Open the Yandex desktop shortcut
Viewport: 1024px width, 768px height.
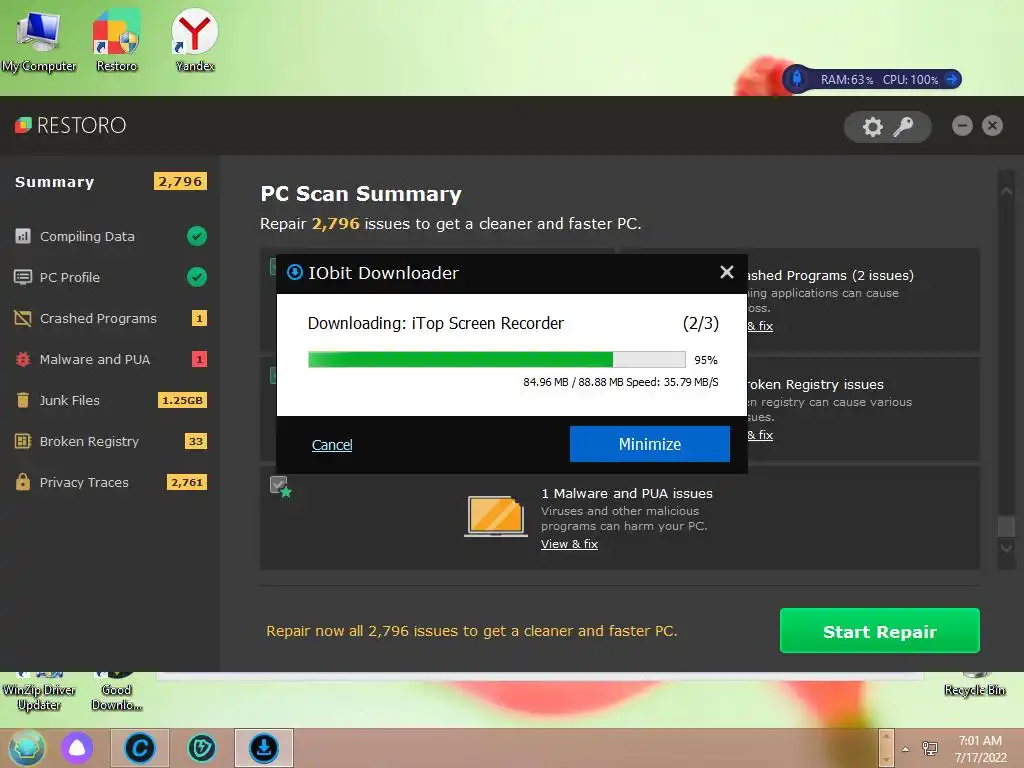click(195, 40)
